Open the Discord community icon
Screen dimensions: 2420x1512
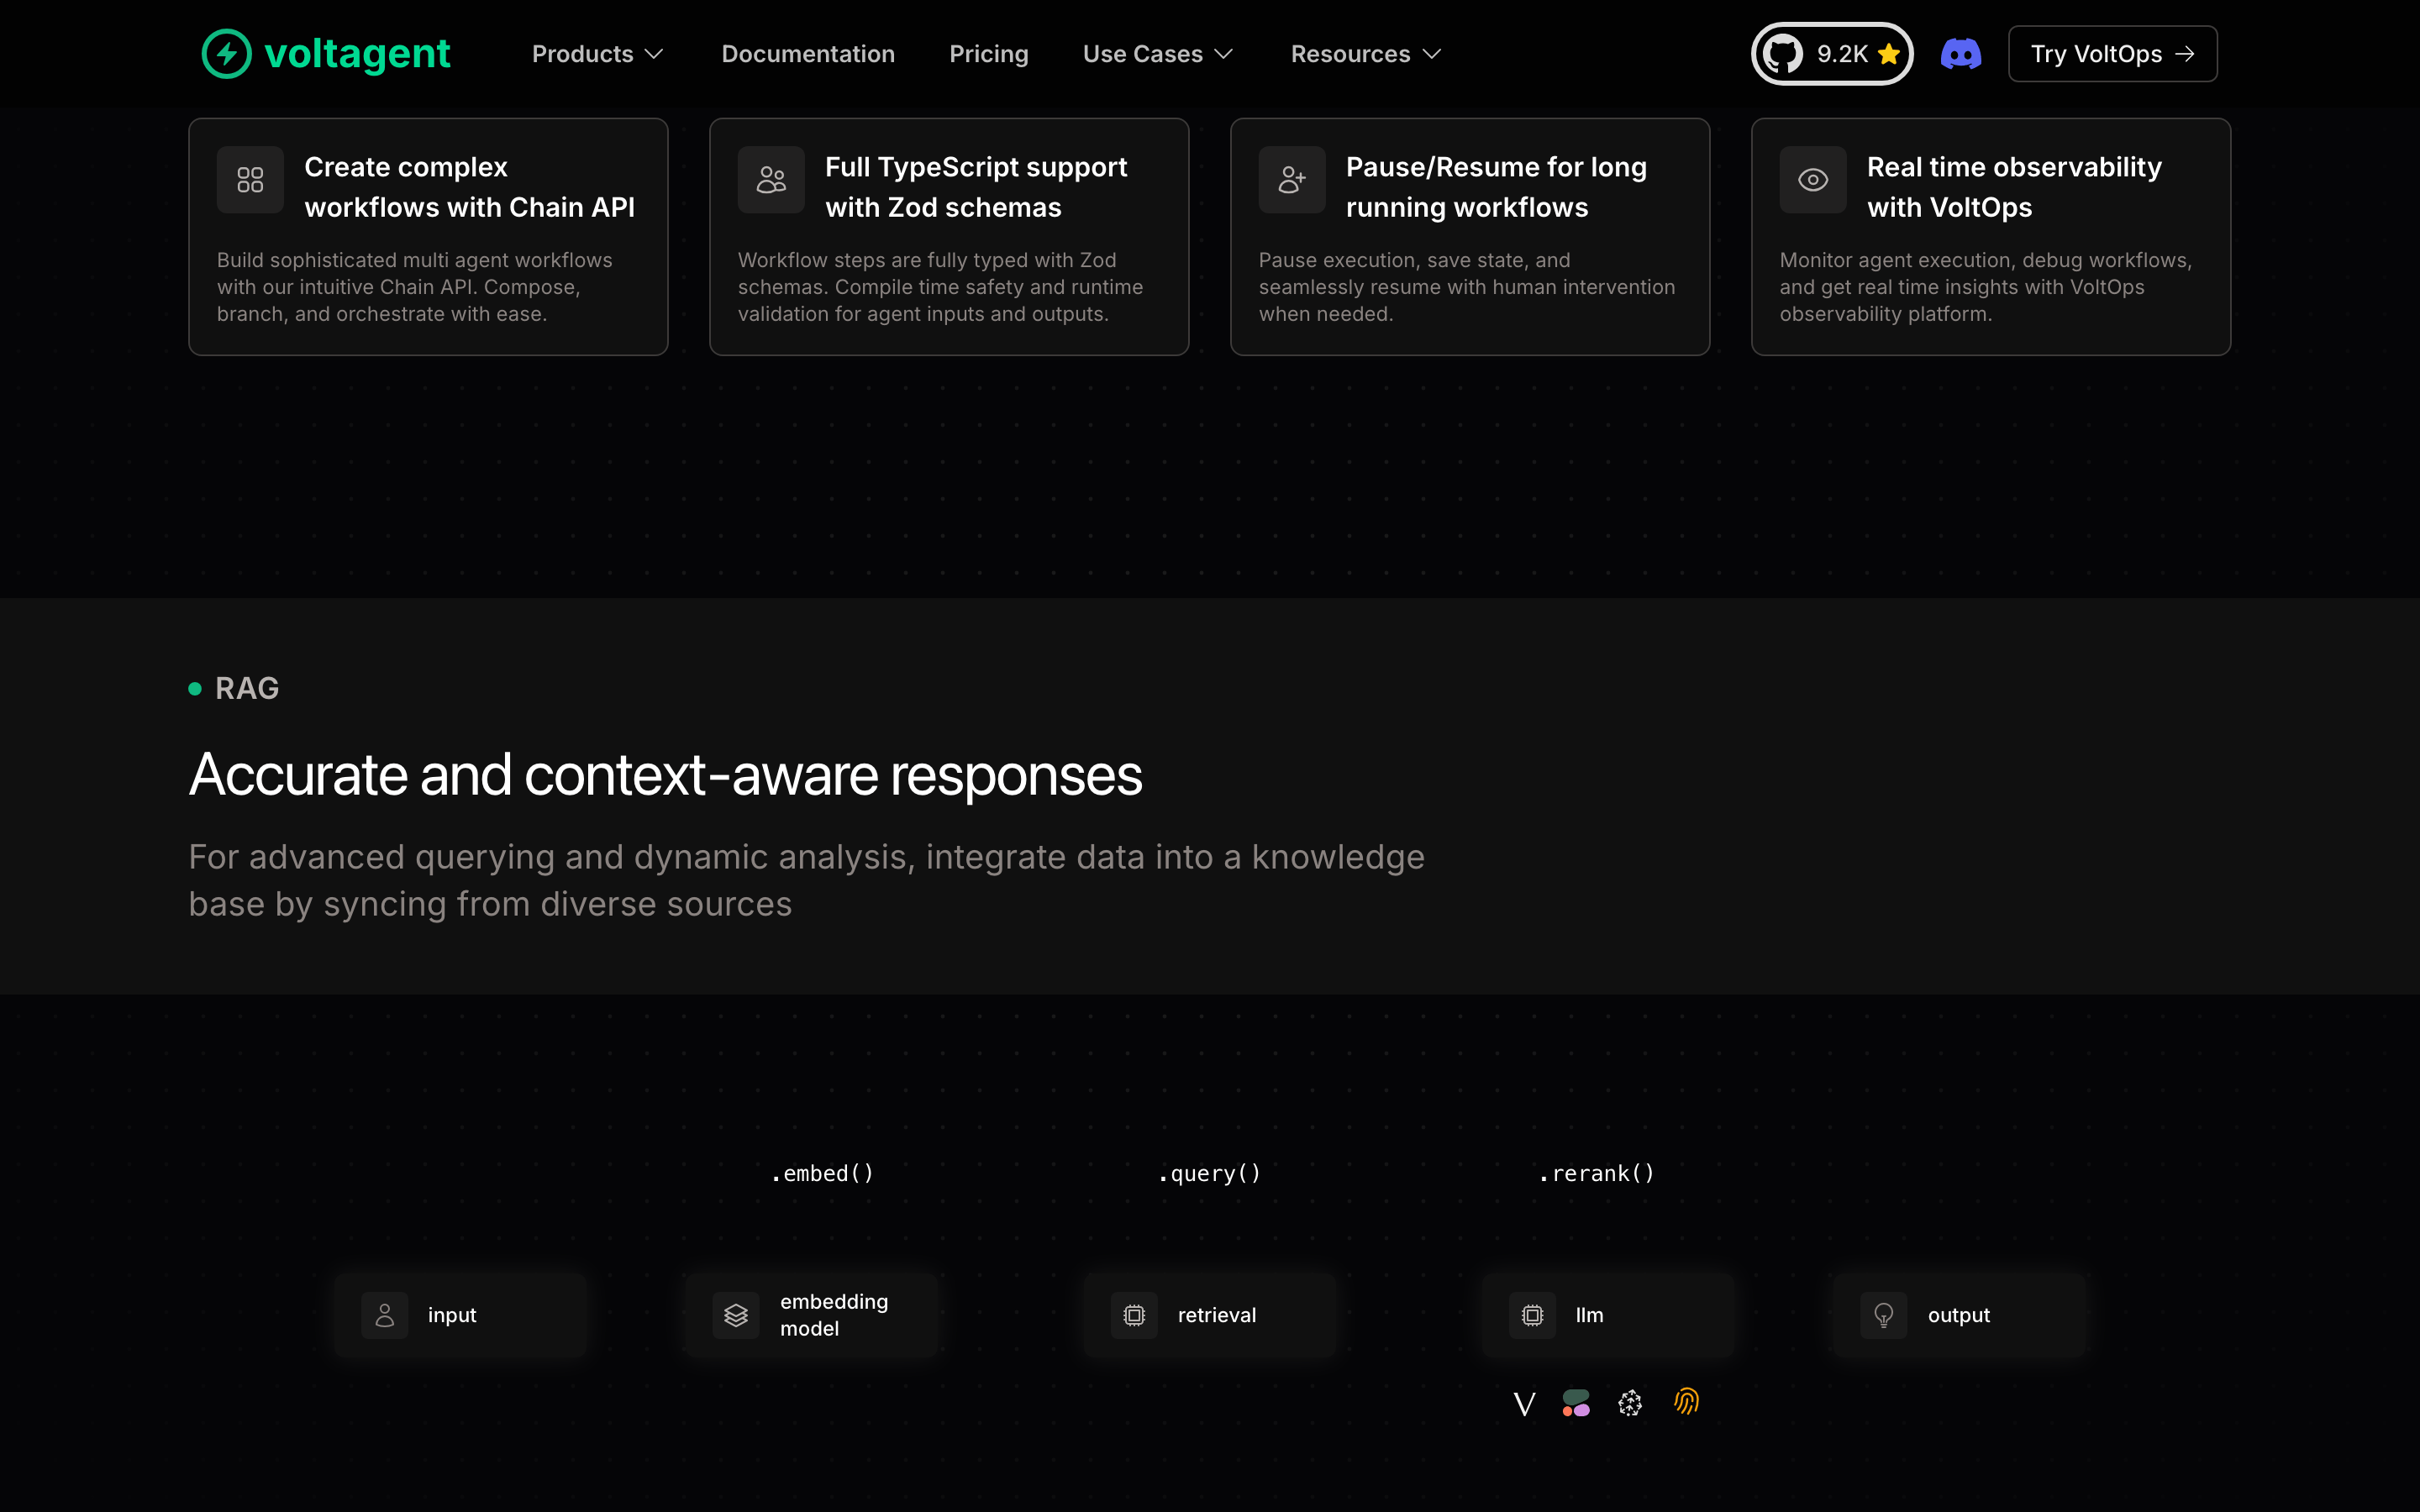1961,54
